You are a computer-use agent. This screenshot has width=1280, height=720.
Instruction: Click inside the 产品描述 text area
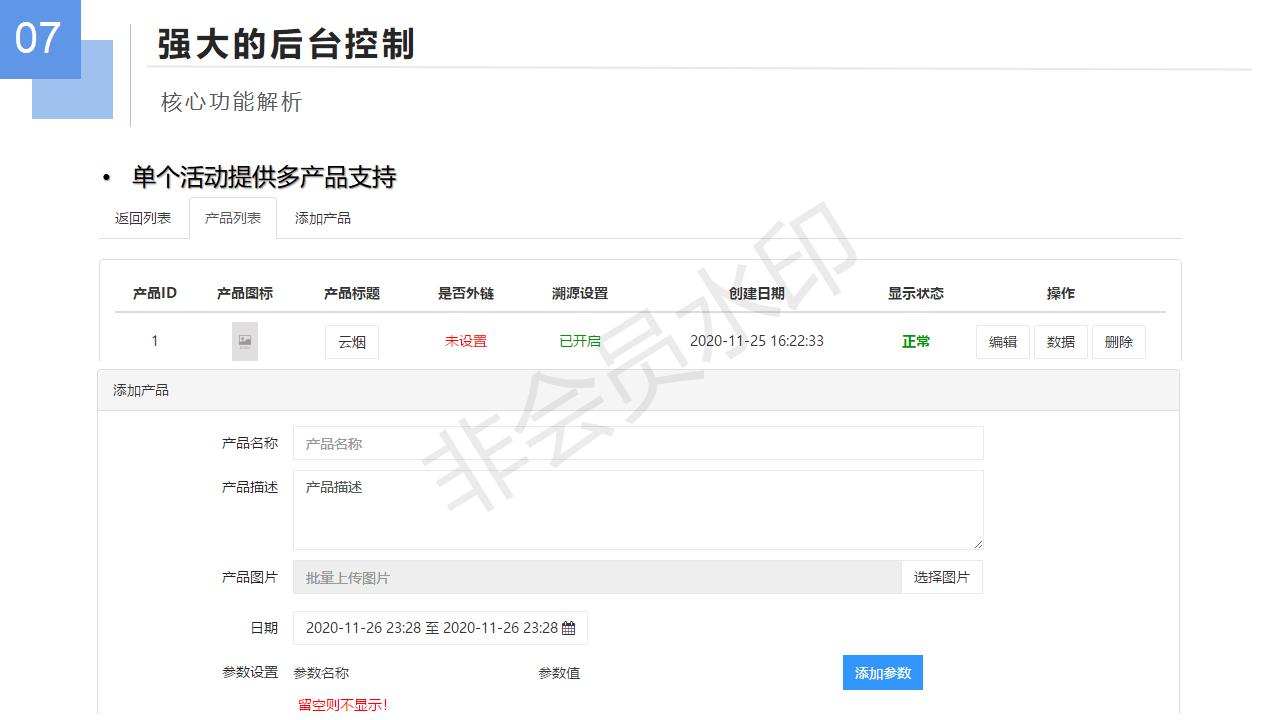638,510
